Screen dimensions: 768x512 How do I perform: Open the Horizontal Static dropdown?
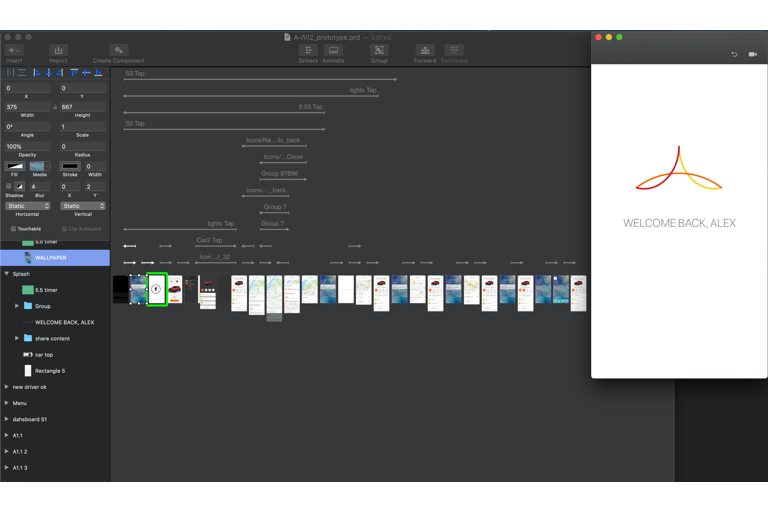tap(27, 206)
